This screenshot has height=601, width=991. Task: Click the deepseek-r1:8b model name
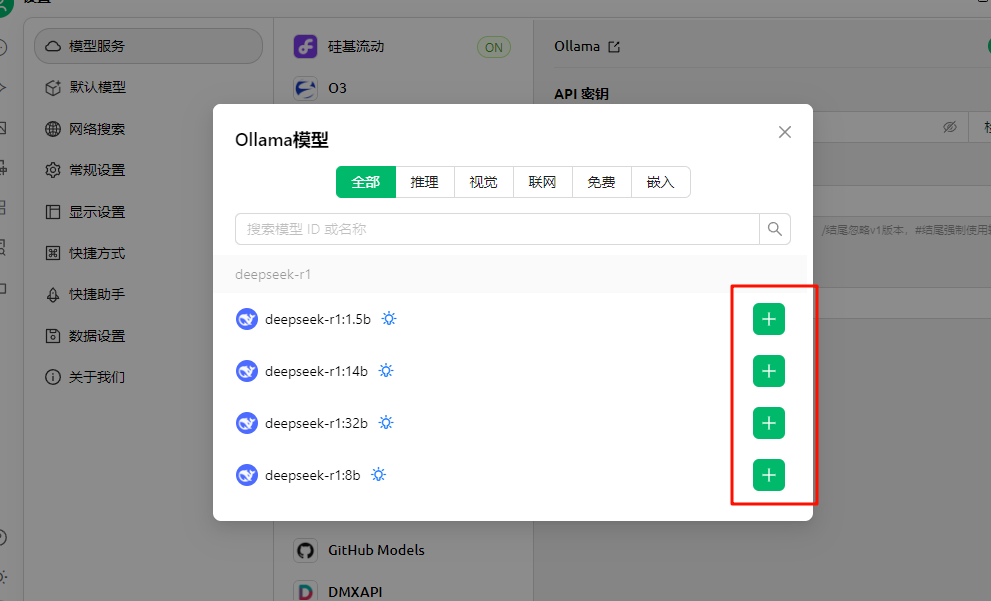tap(313, 475)
